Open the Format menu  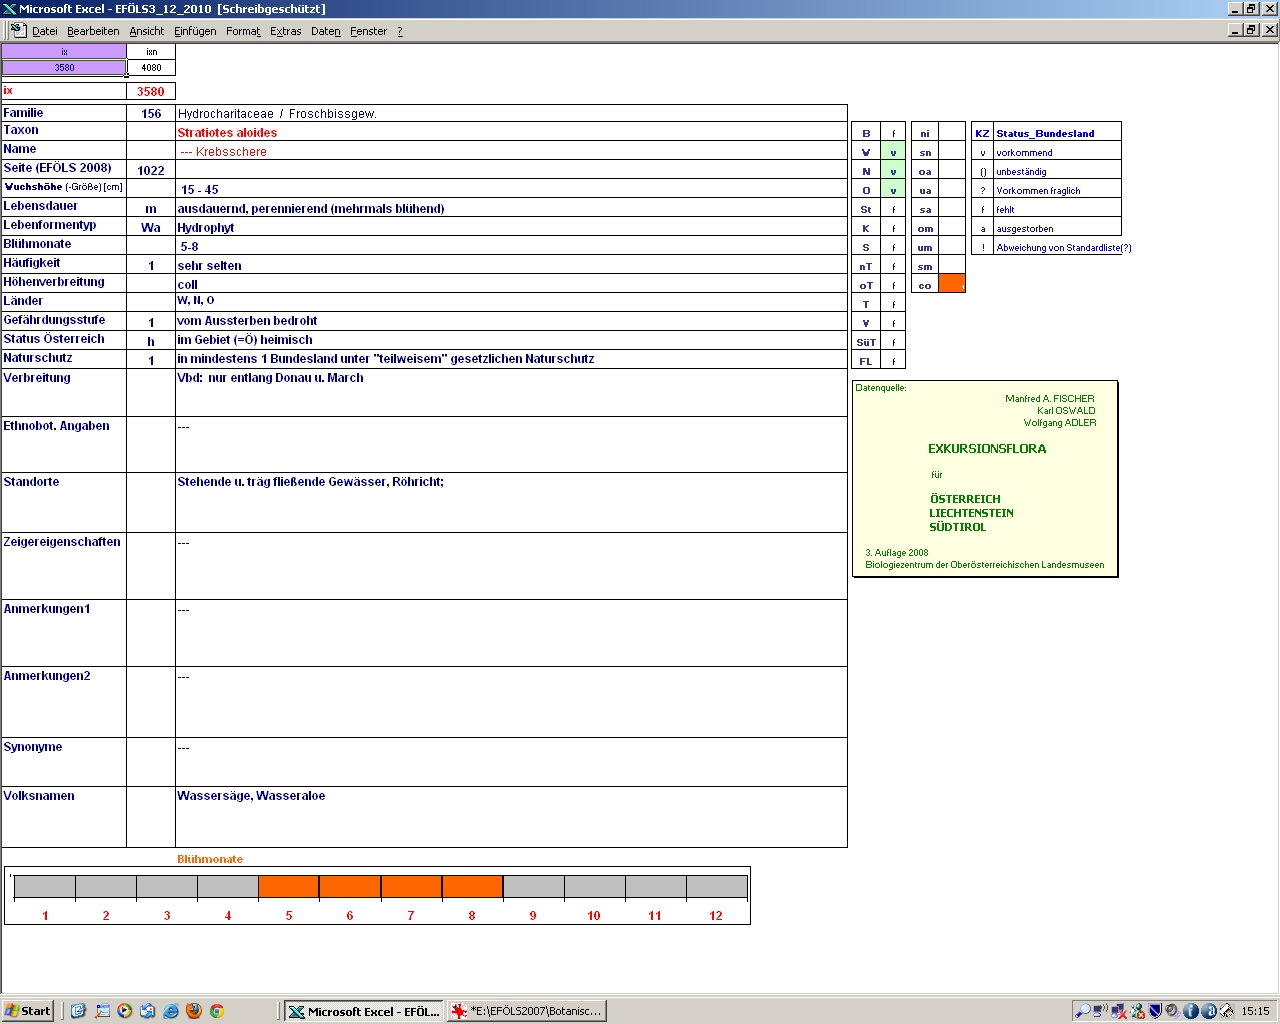coord(243,31)
